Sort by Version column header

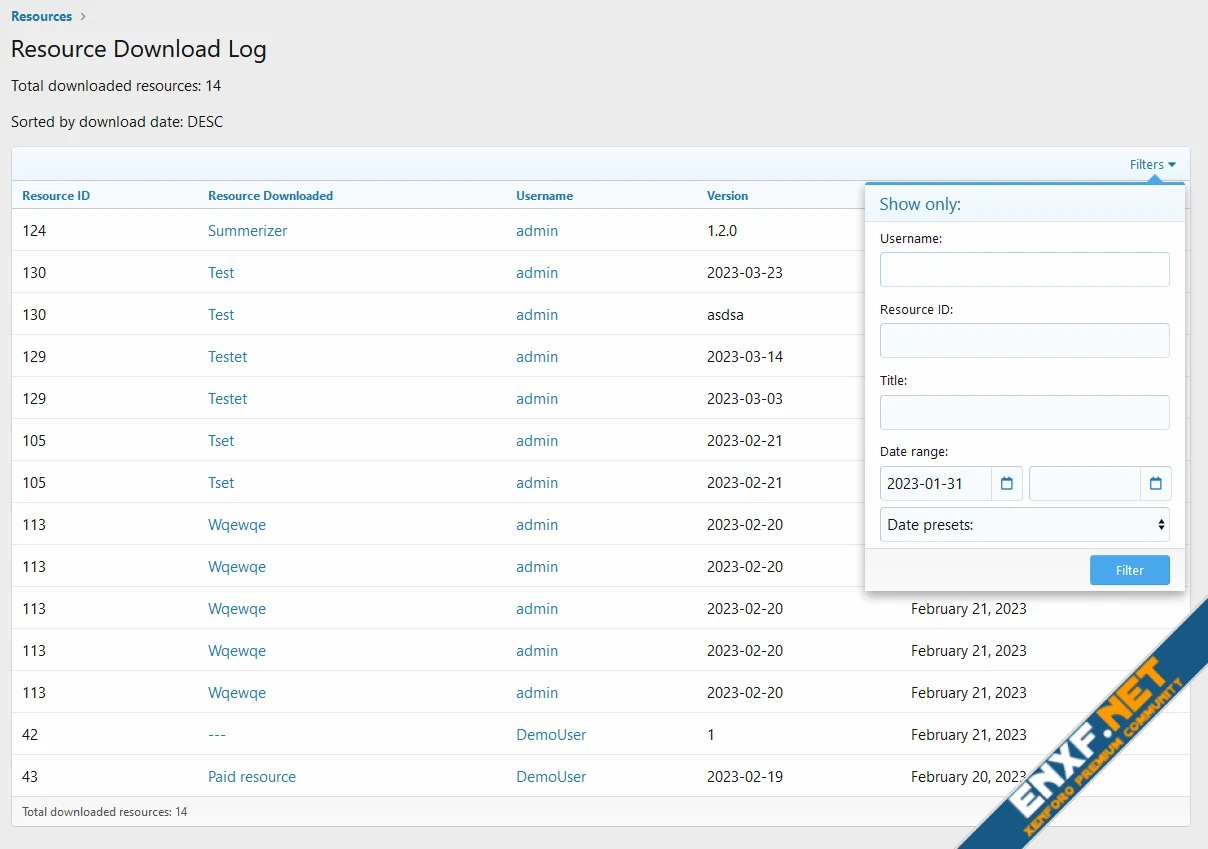[x=727, y=196]
